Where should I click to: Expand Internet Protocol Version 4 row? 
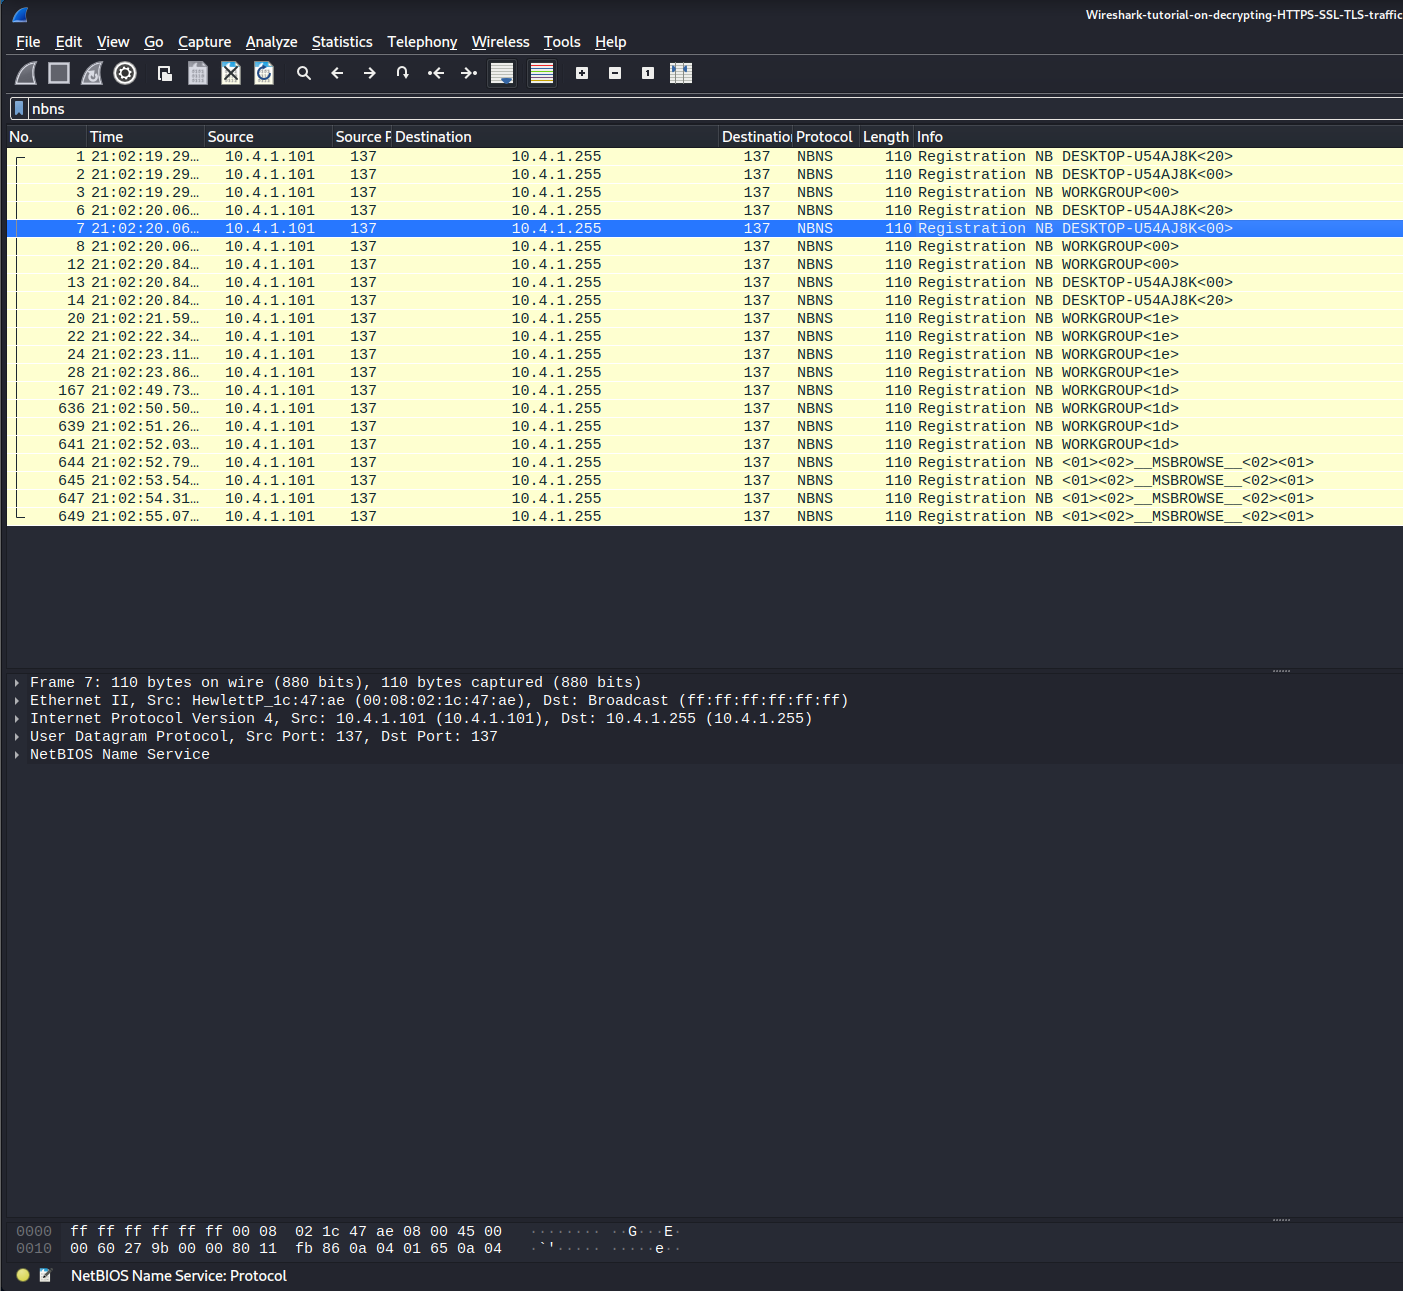17,719
